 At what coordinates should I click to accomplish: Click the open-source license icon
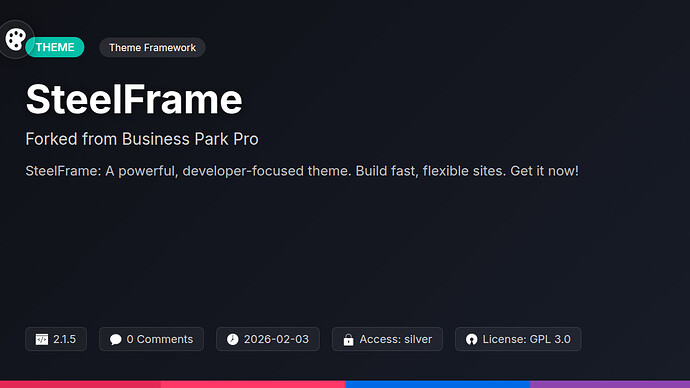click(471, 339)
